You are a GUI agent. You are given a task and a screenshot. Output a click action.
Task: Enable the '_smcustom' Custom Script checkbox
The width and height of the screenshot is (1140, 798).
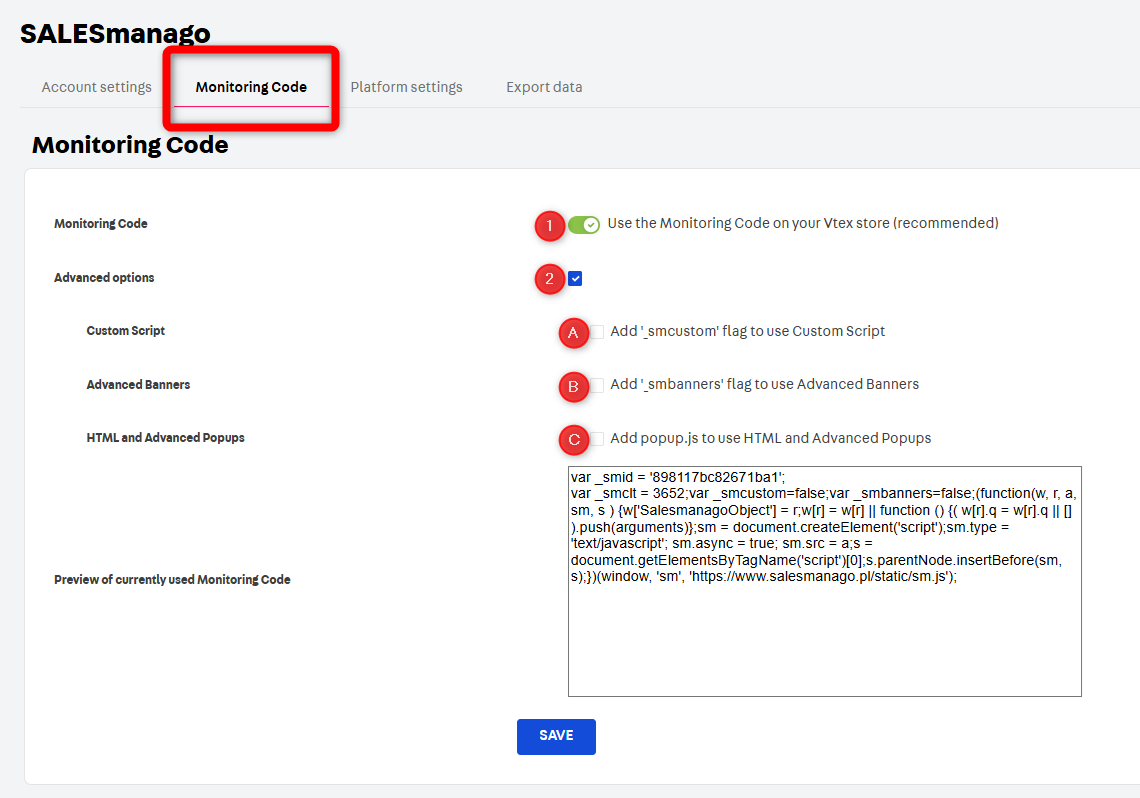tap(597, 332)
